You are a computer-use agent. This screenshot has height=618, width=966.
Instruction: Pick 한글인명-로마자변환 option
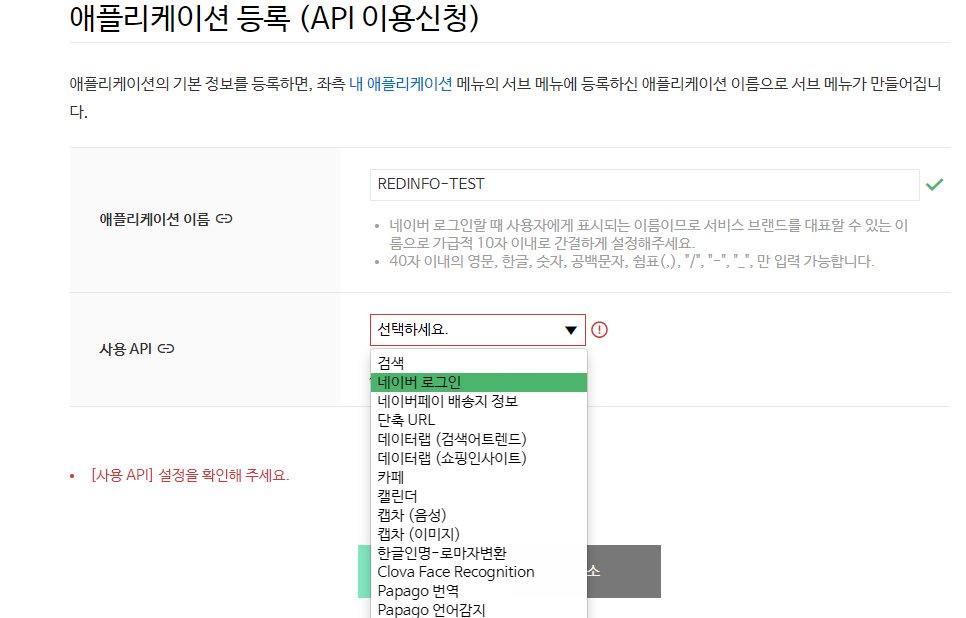point(479,553)
